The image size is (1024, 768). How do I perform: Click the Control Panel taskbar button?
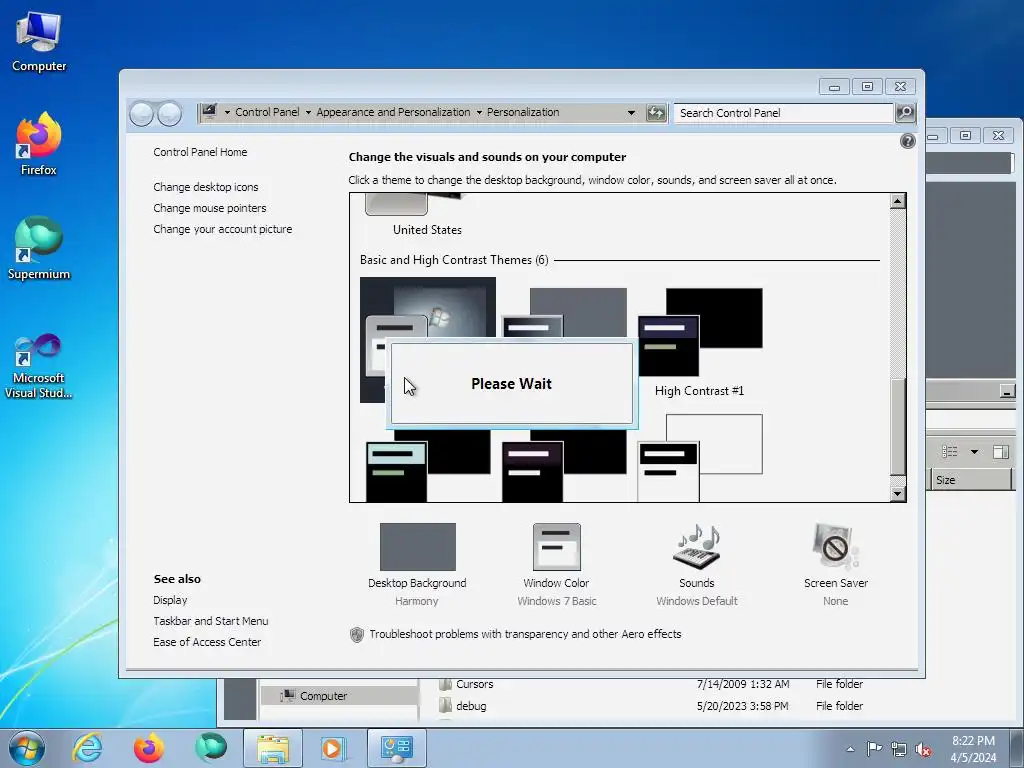(x=396, y=748)
